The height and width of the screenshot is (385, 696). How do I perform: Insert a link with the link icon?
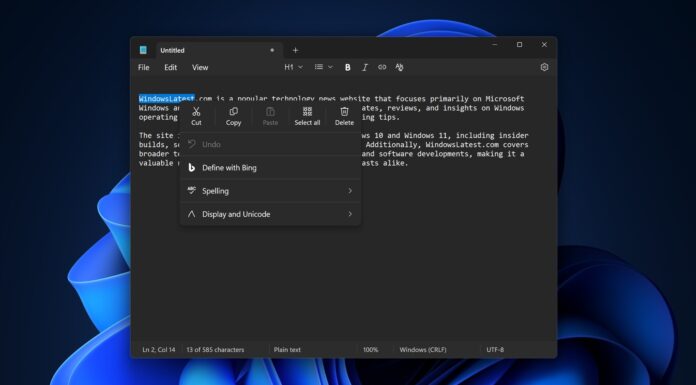382,67
